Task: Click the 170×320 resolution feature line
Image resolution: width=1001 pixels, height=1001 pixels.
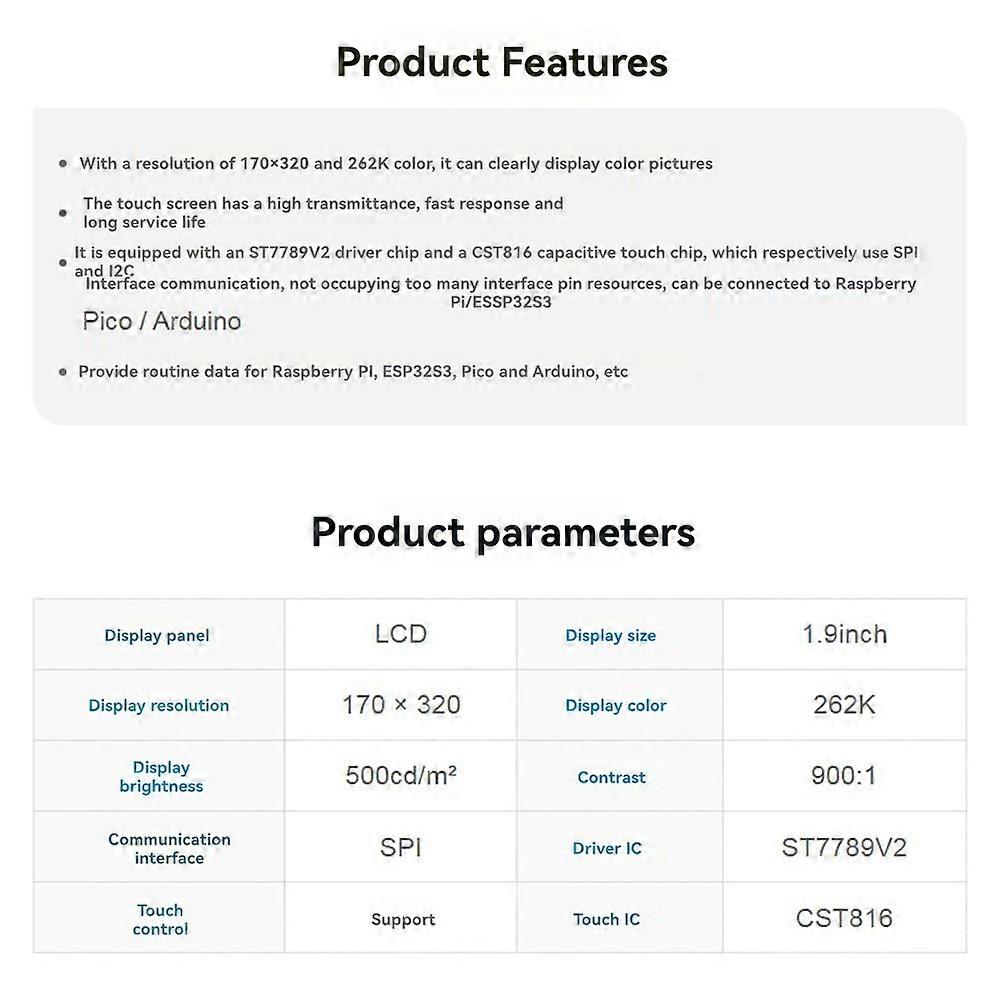Action: 396,163
